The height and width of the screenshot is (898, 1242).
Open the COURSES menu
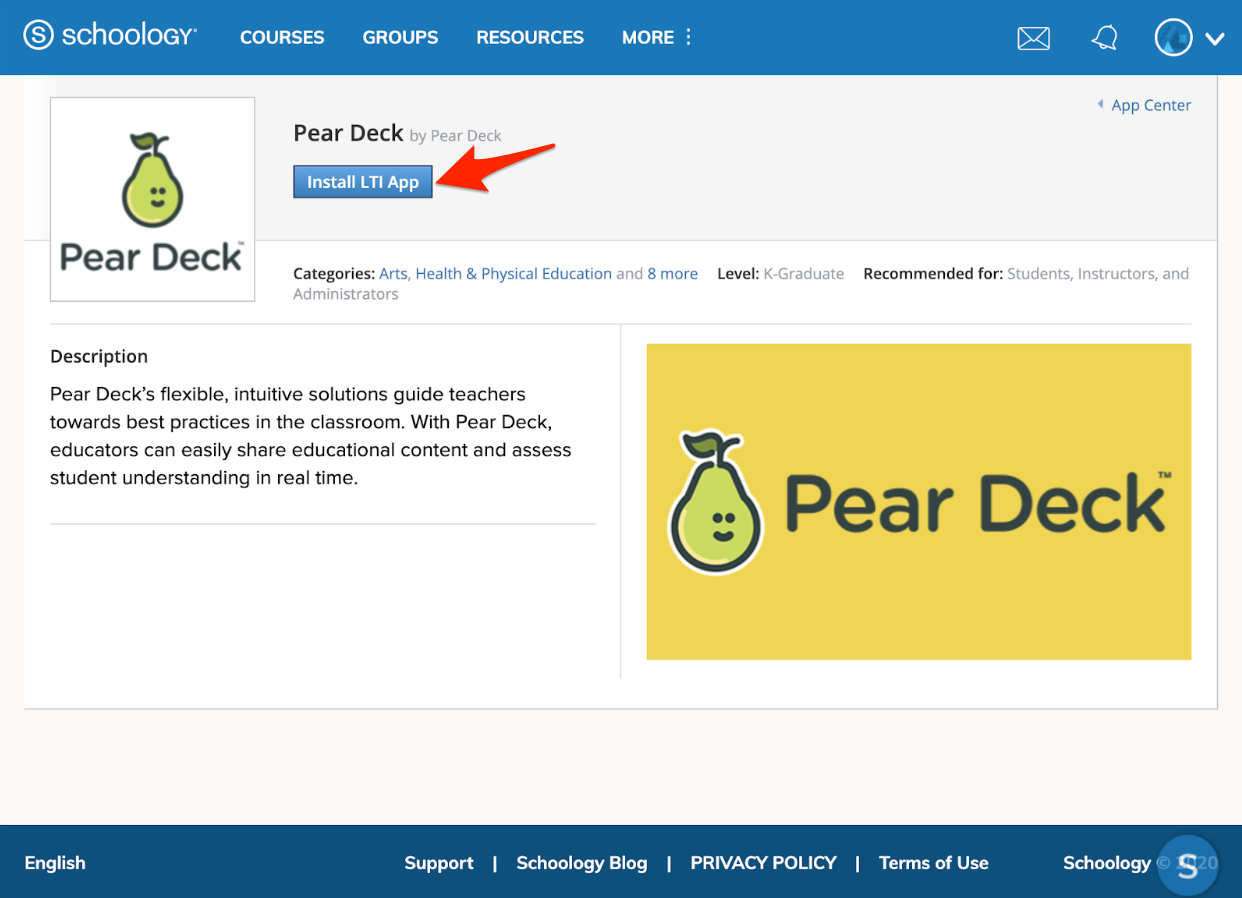282,37
